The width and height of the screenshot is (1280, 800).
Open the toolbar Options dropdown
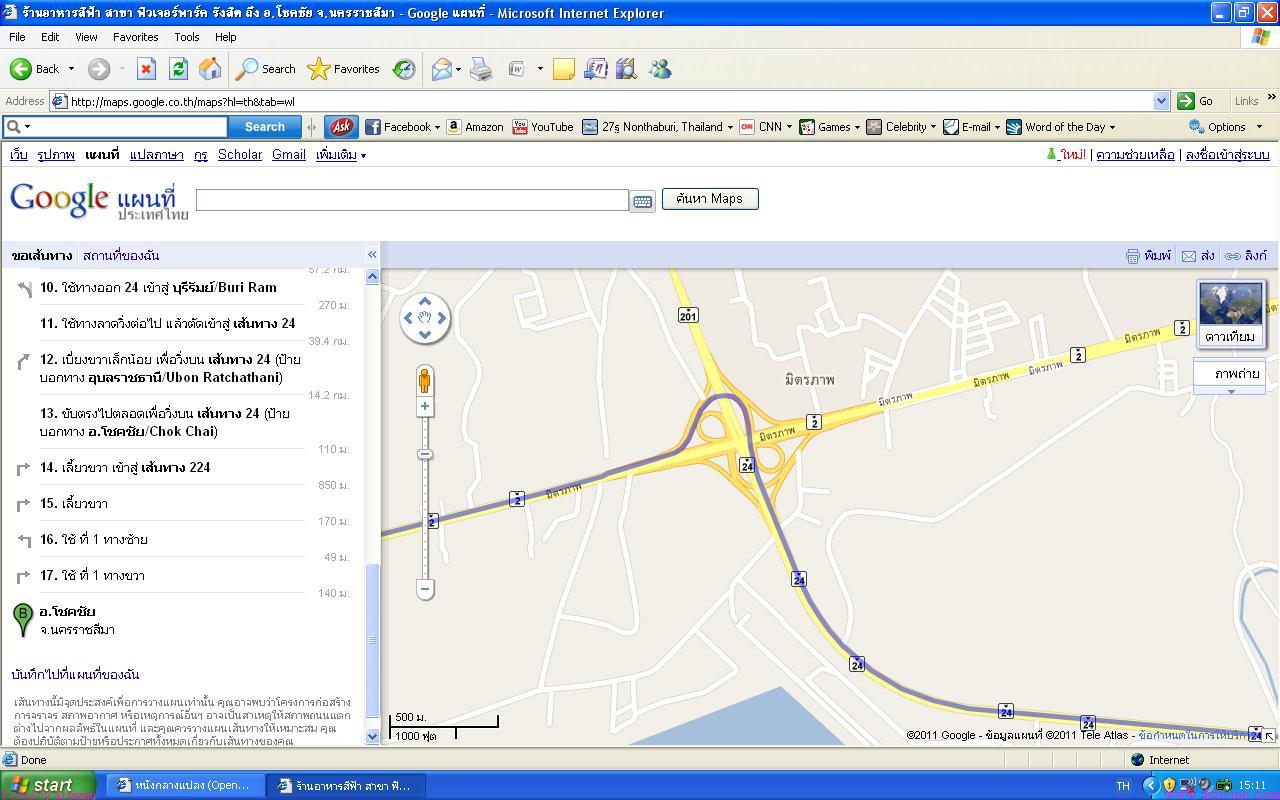(x=1226, y=127)
